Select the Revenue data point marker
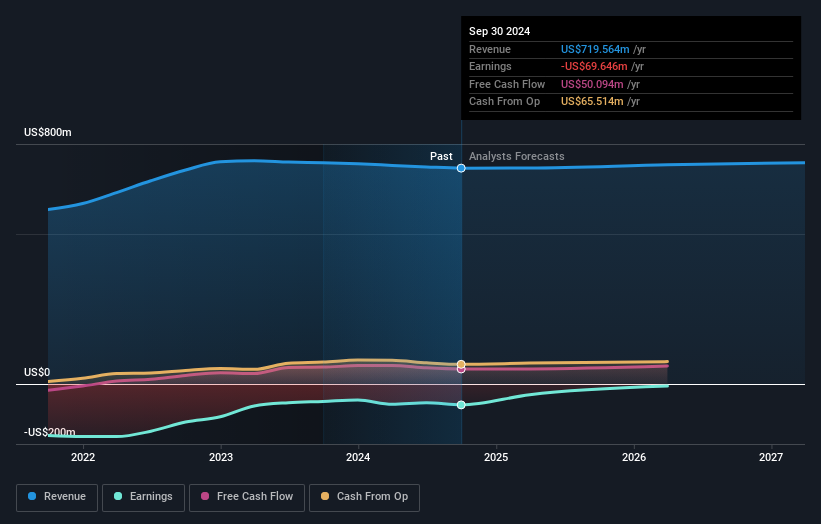This screenshot has height=524, width=821. (461, 168)
